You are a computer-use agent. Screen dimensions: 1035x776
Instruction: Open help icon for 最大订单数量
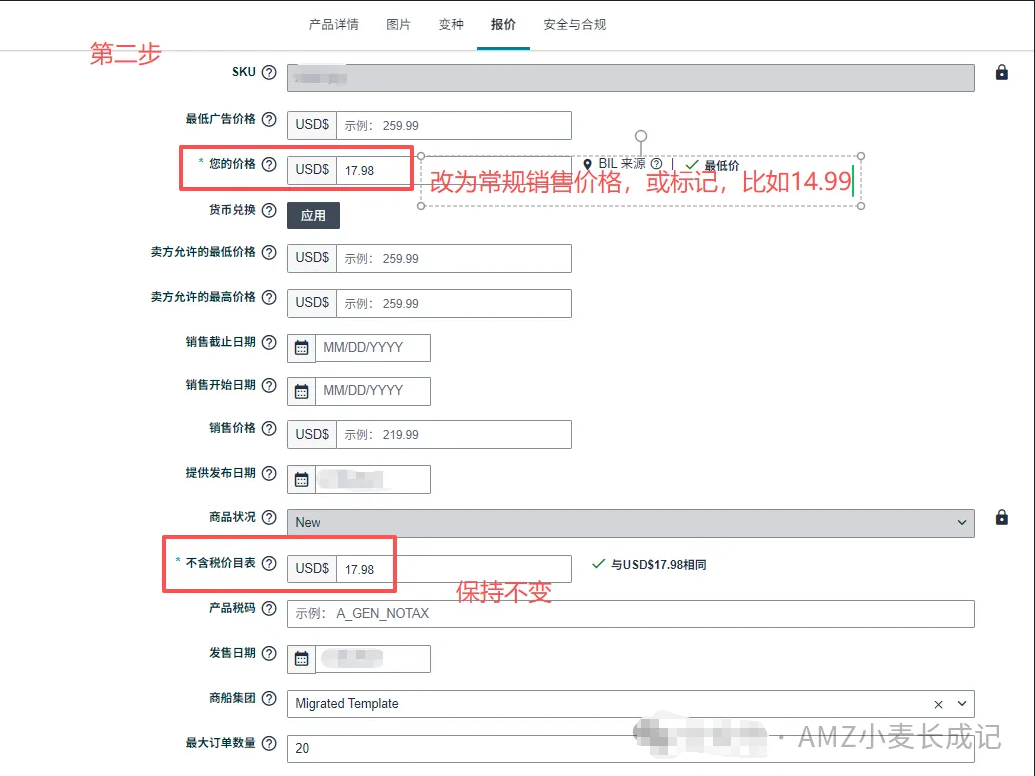(269, 743)
